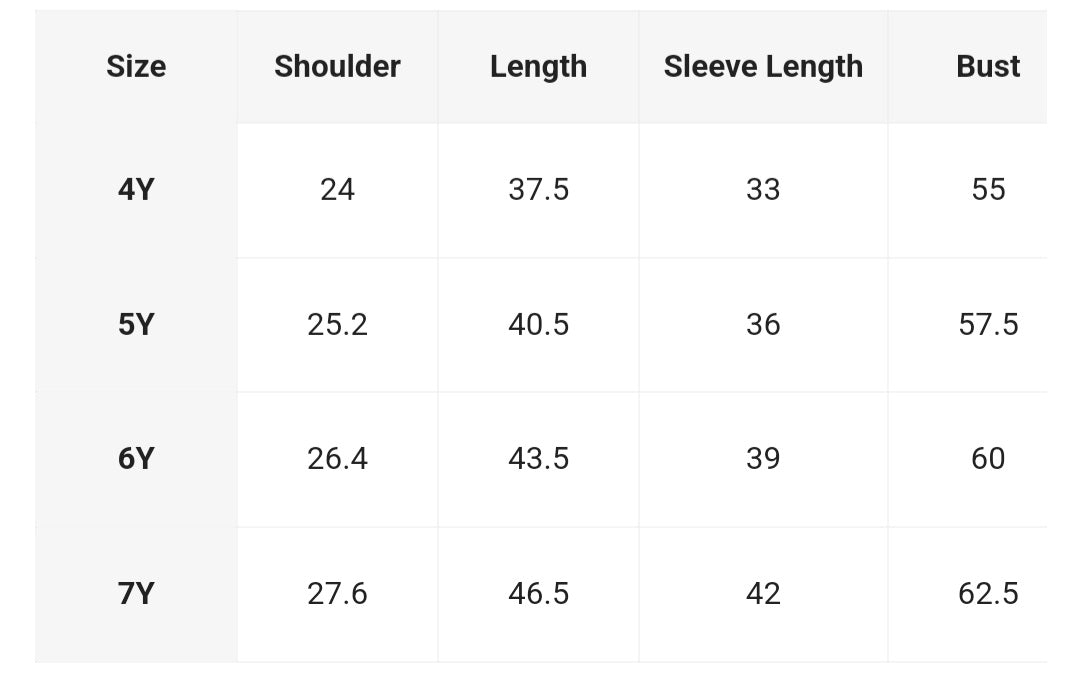This screenshot has width=1080, height=676.
Task: Click the 37.5 length cell
Action: point(538,189)
